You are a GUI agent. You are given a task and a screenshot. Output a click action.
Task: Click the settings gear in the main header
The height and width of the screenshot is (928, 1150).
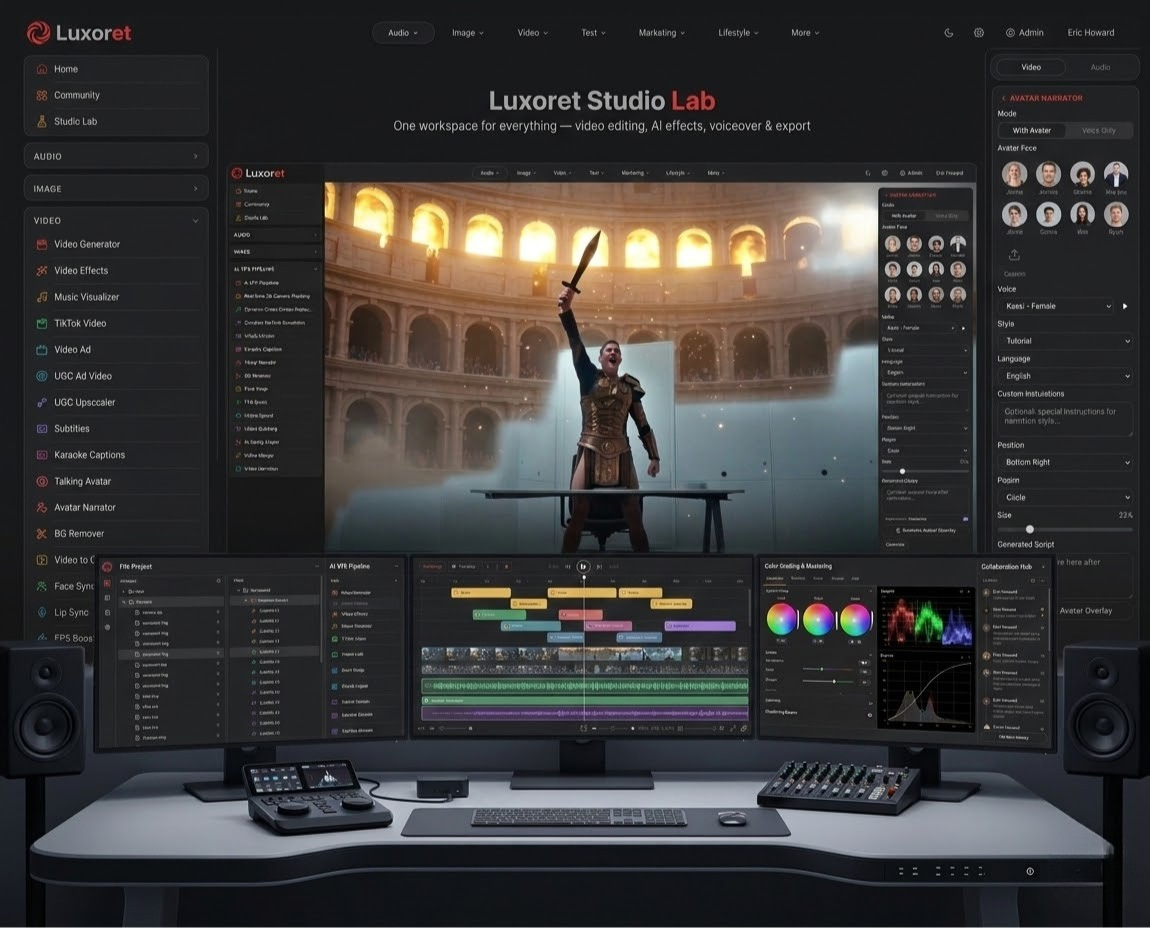coord(978,33)
